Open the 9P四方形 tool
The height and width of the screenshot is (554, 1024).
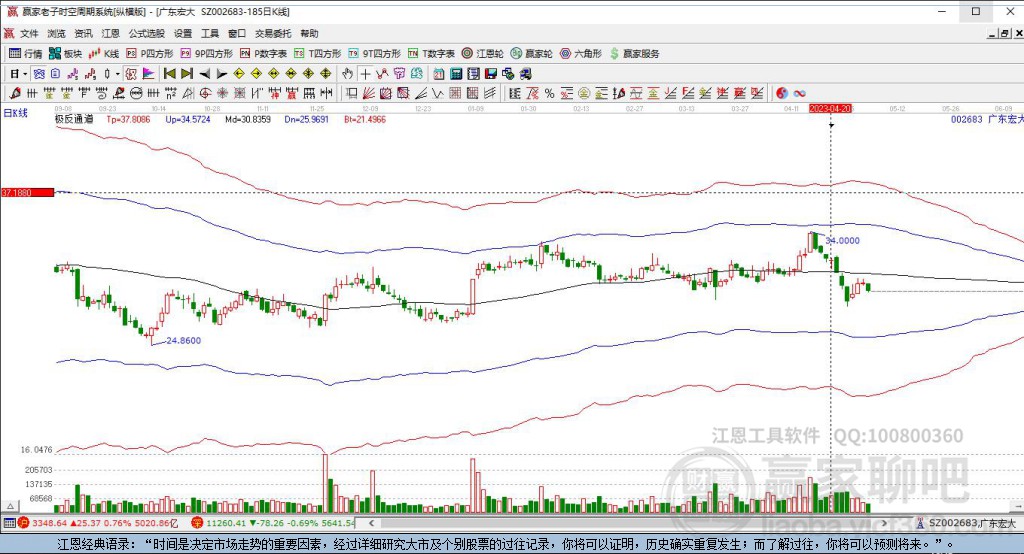pyautogui.click(x=206, y=54)
